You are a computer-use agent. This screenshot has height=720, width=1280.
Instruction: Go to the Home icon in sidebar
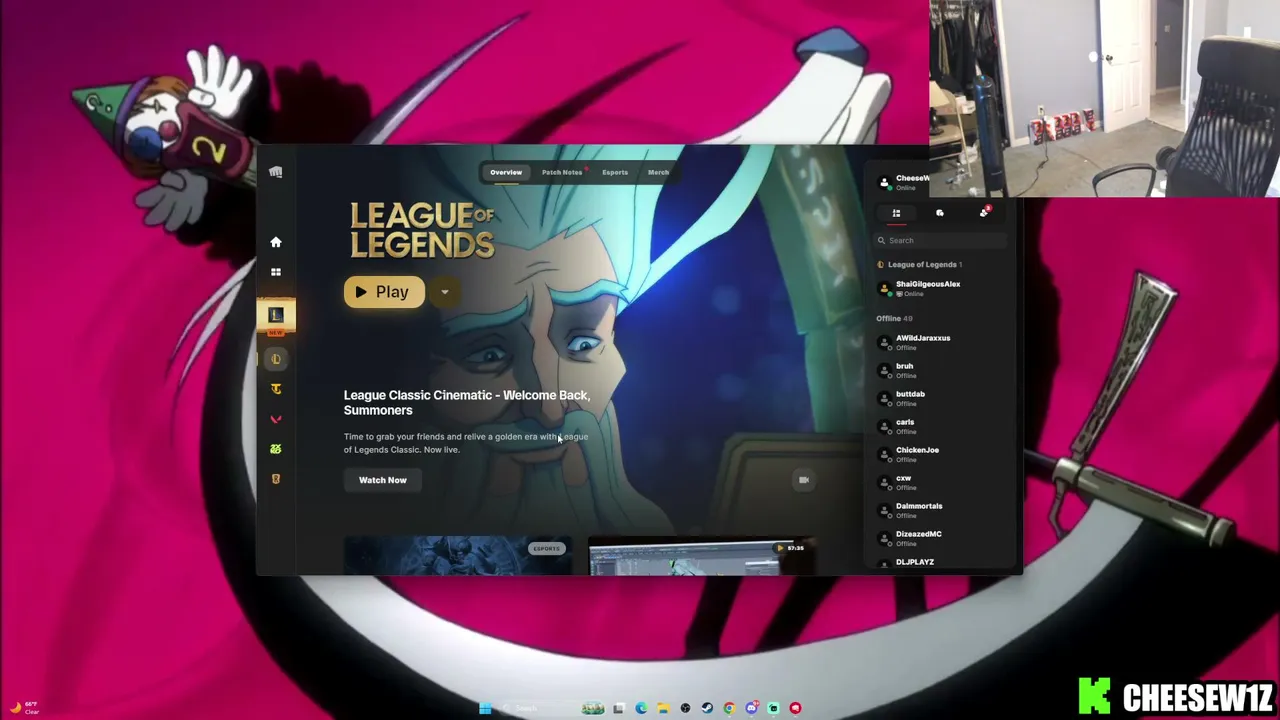[276, 242]
